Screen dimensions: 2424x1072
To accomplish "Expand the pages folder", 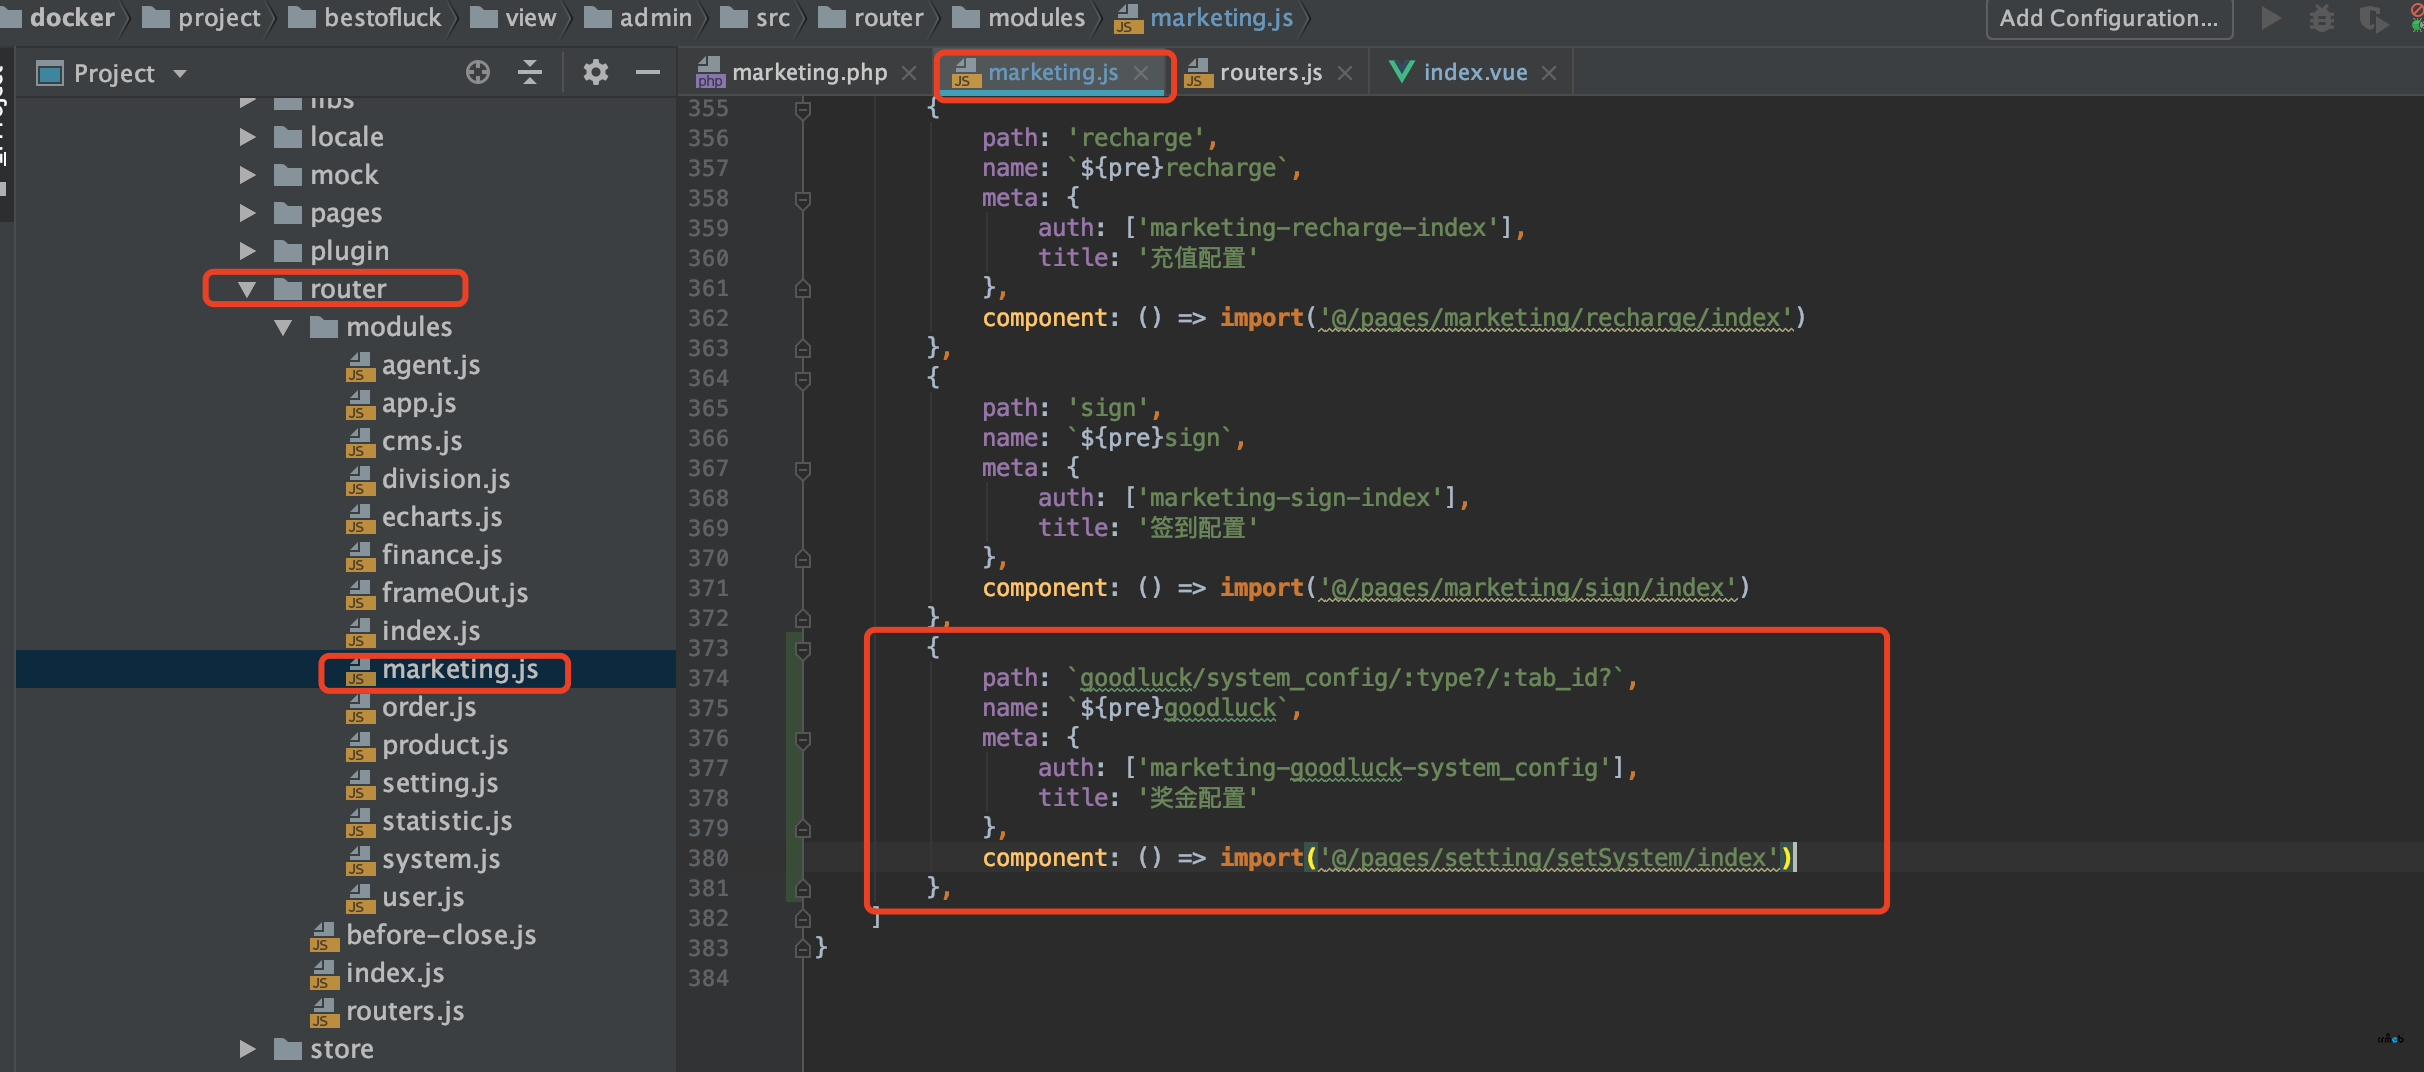I will coord(247,213).
